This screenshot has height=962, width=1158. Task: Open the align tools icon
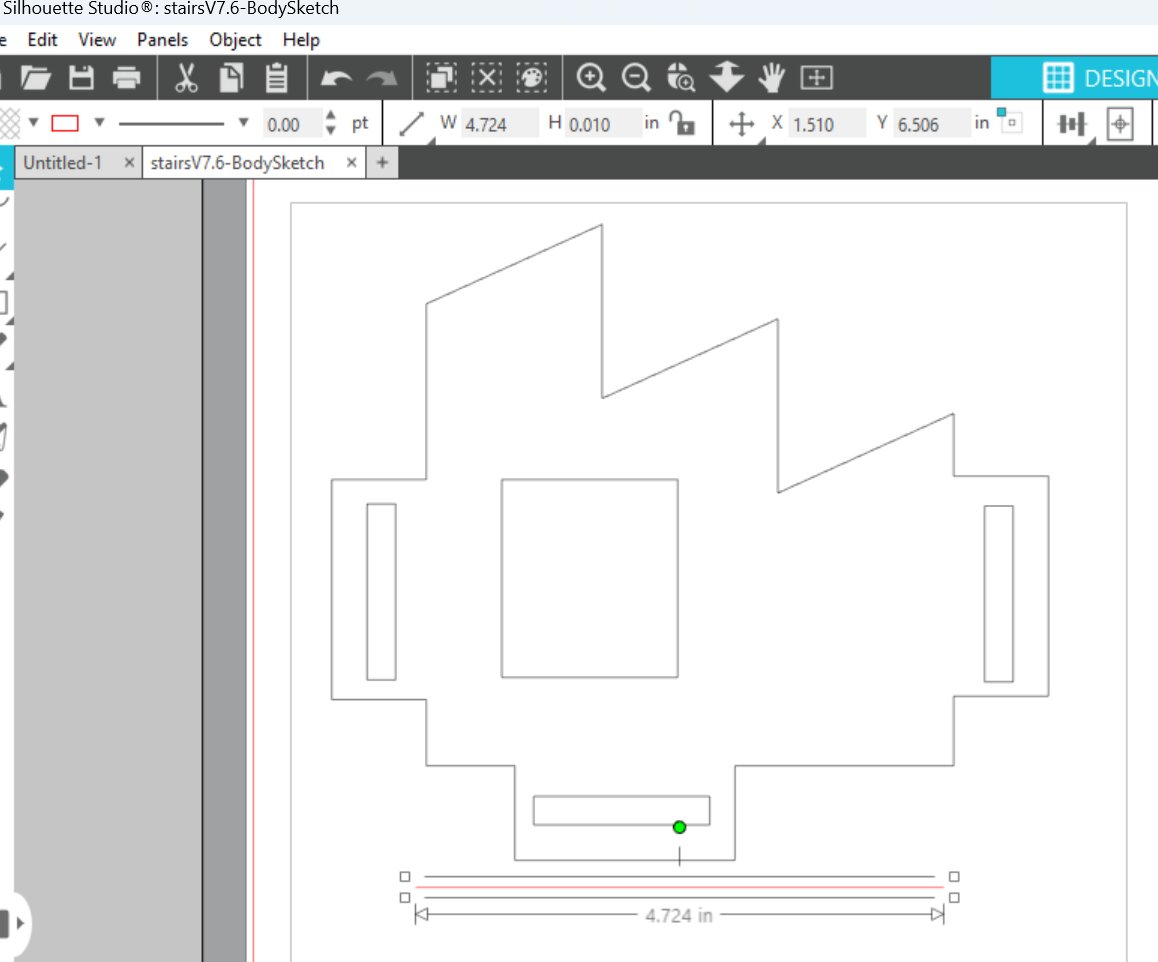pos(1072,123)
